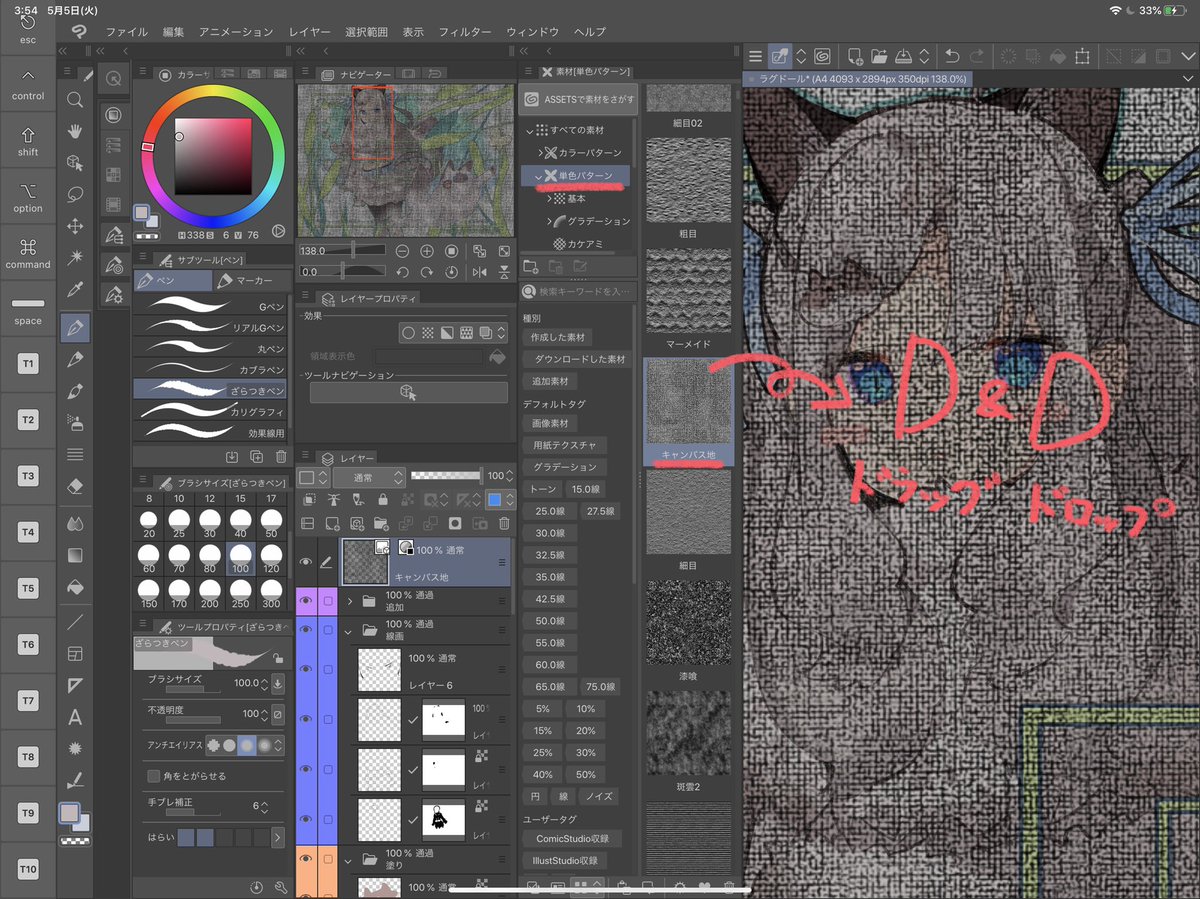Tap the shift modifier key

[28, 141]
